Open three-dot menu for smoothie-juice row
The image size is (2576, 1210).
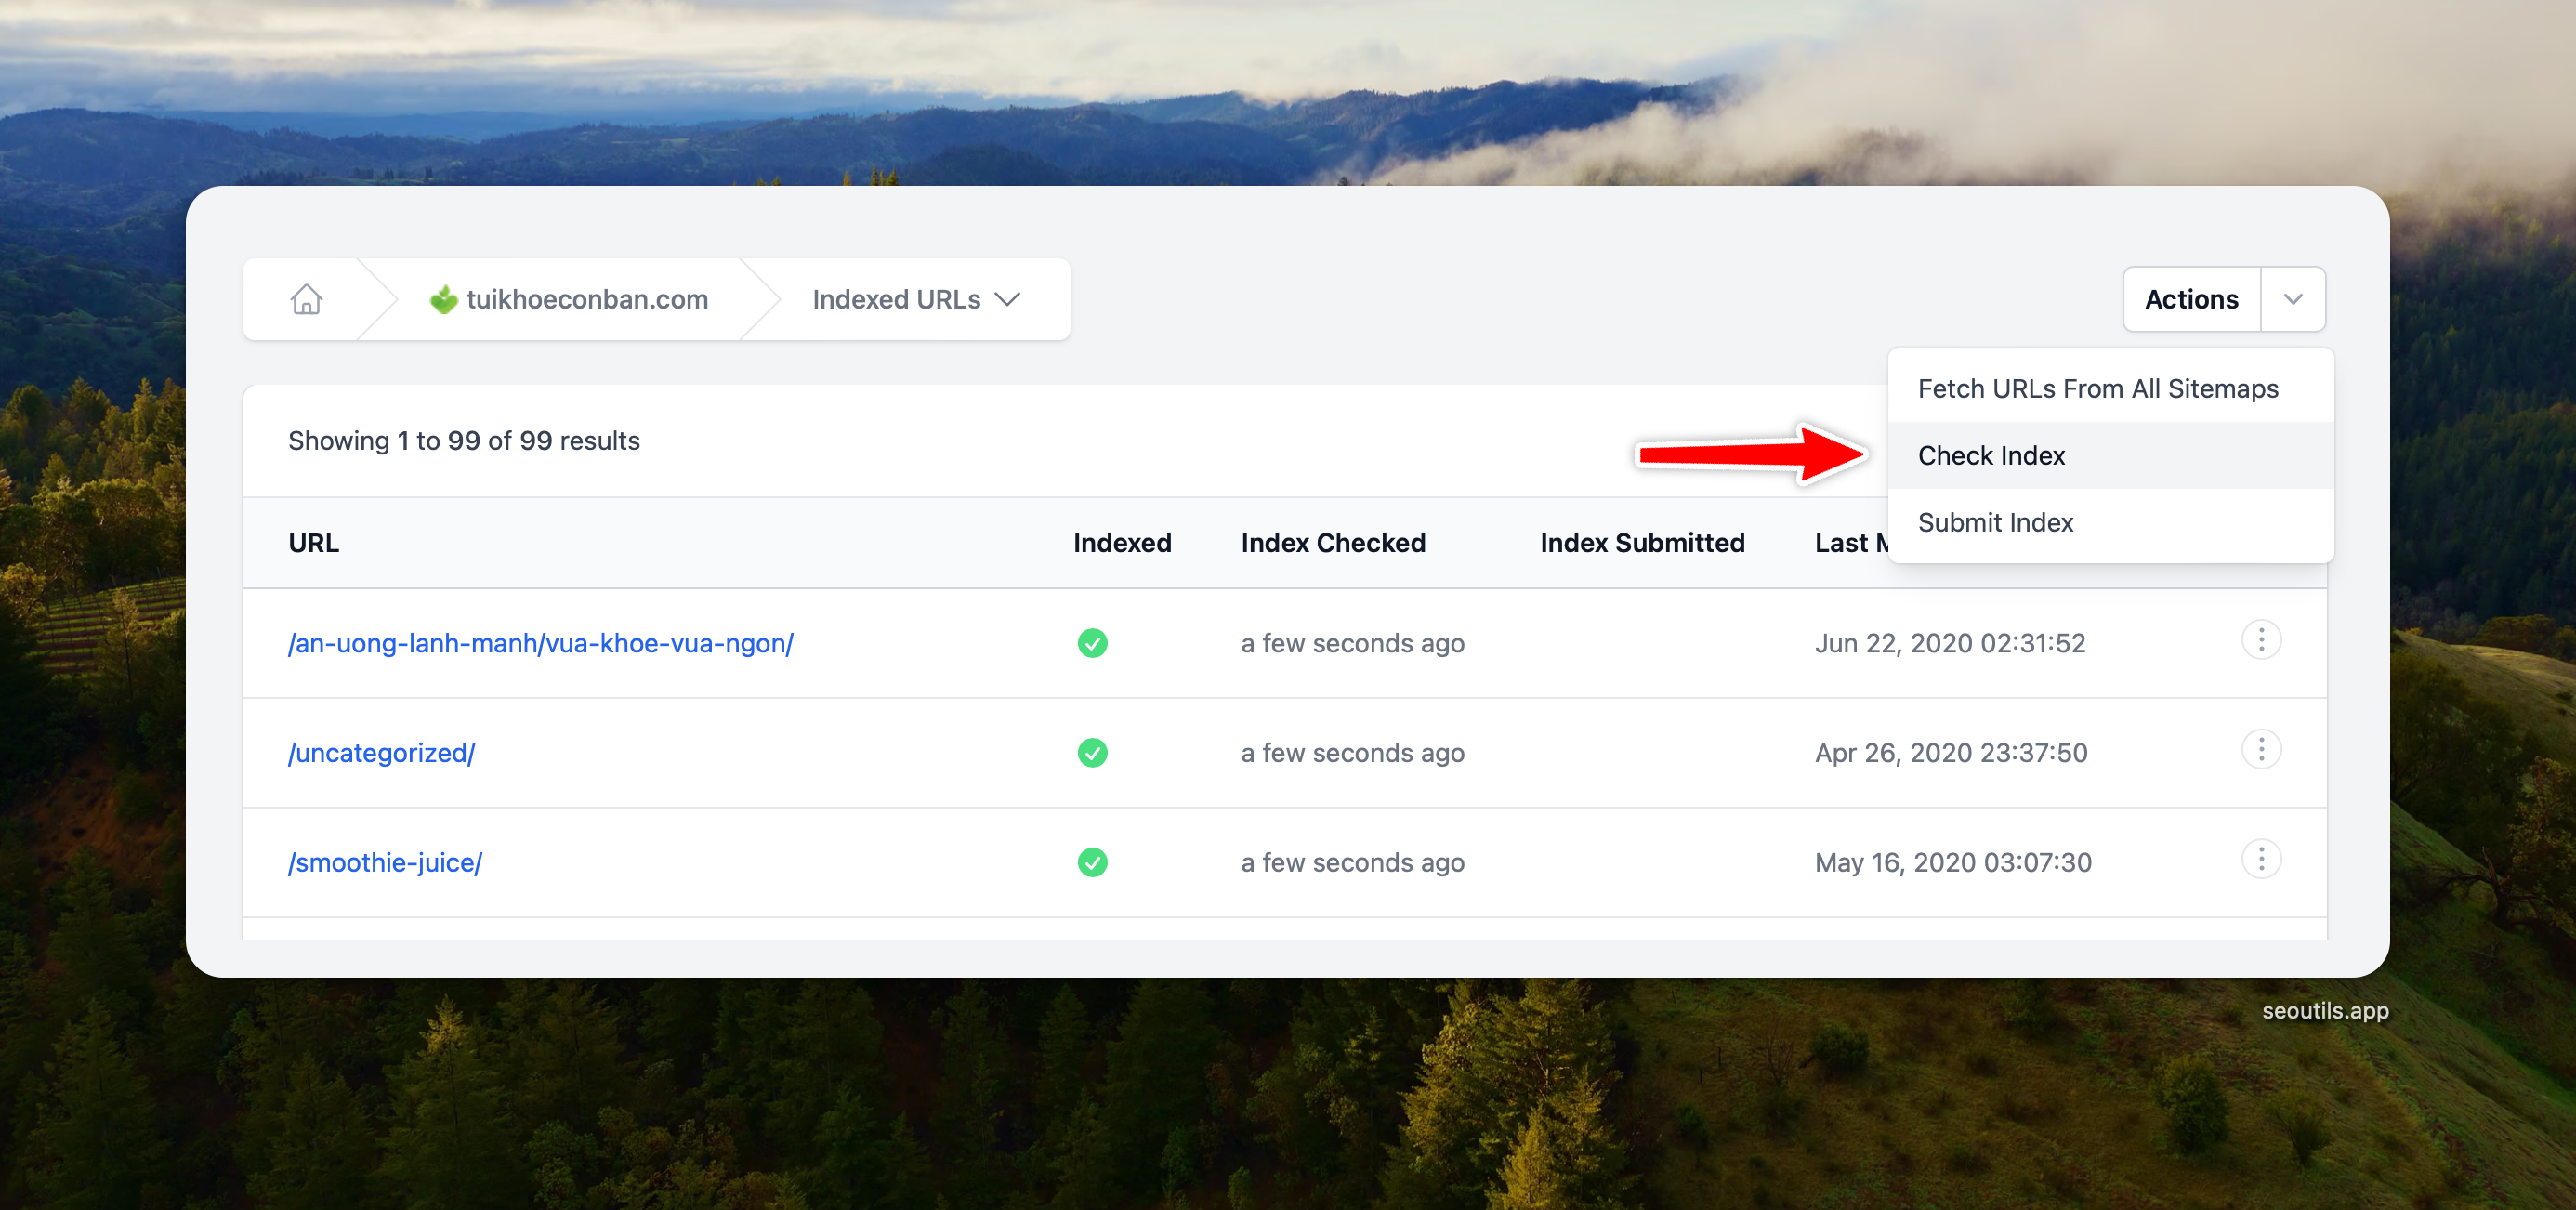point(2260,860)
